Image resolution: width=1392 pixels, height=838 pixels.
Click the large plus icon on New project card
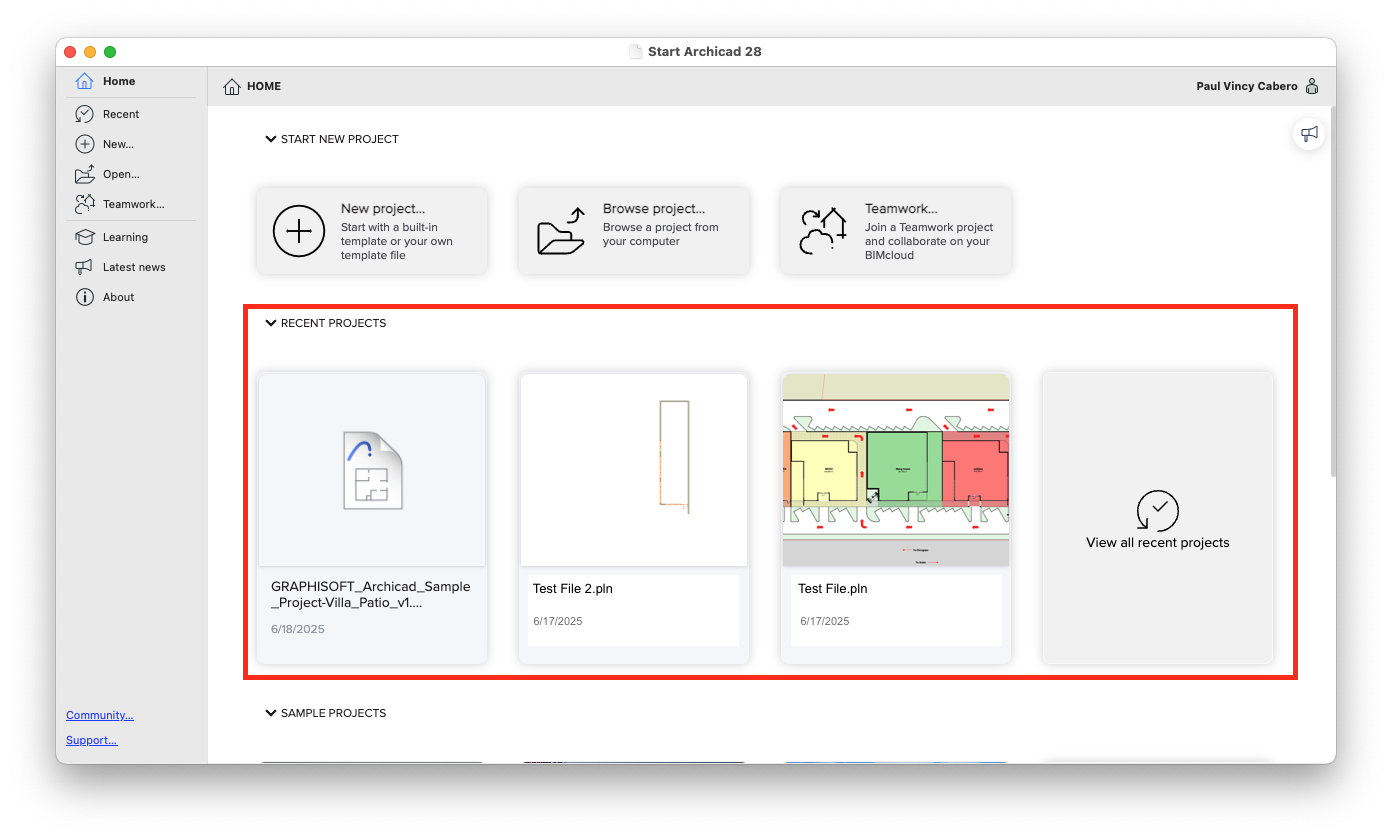point(299,231)
